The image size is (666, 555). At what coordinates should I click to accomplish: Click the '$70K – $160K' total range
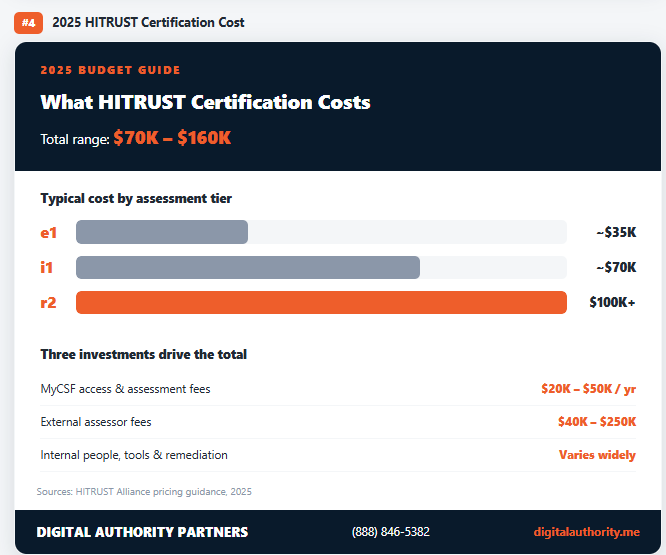pyautogui.click(x=172, y=138)
